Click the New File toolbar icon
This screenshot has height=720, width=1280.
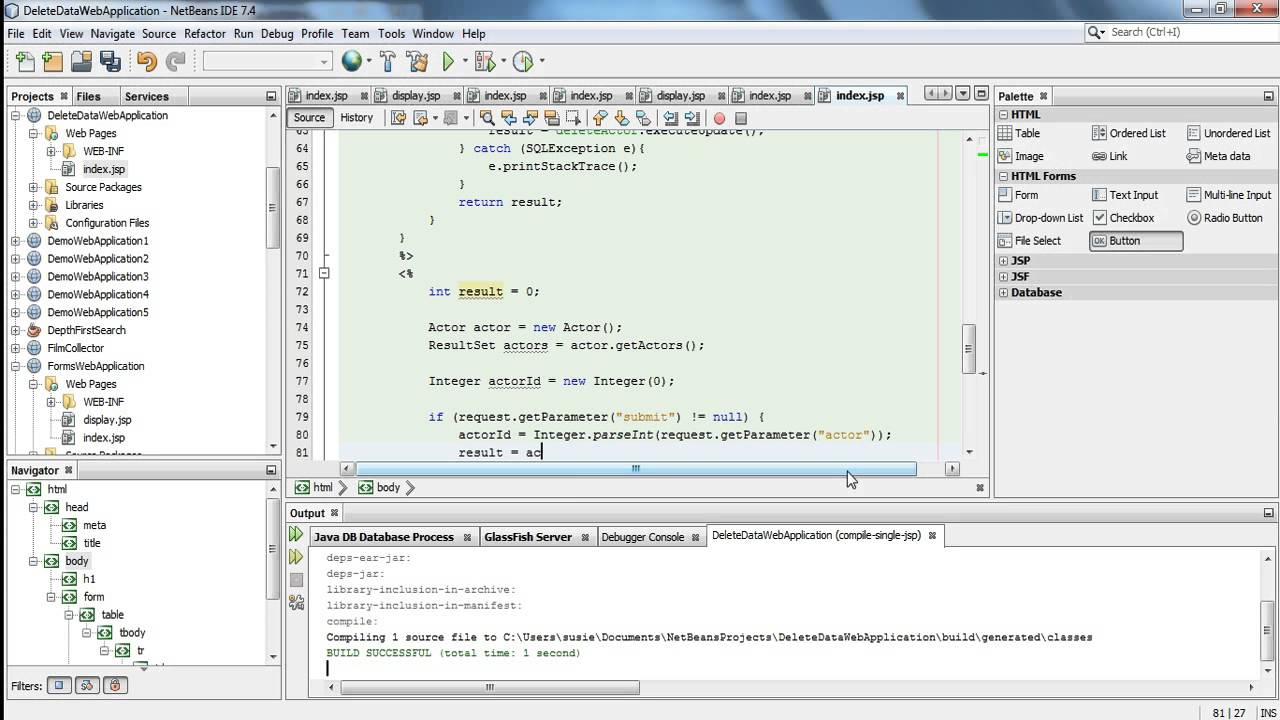tap(26, 62)
